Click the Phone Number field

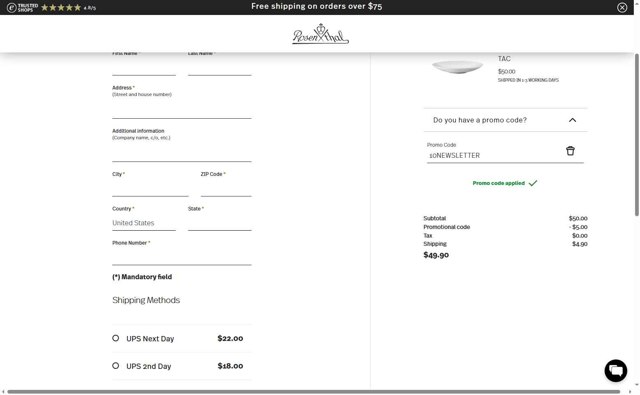click(182, 257)
